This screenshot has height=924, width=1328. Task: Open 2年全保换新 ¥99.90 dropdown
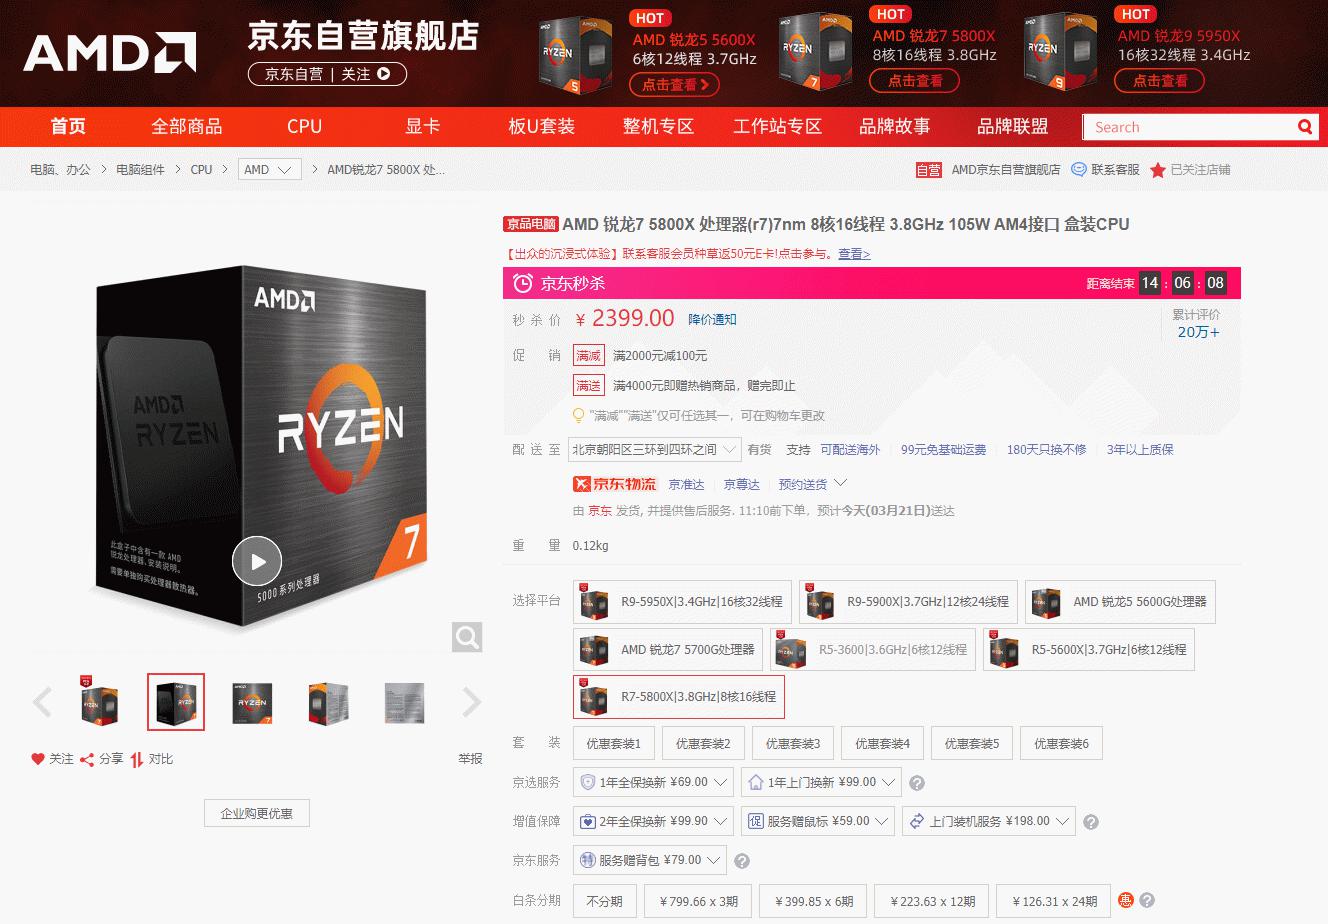pyautogui.click(x=653, y=822)
